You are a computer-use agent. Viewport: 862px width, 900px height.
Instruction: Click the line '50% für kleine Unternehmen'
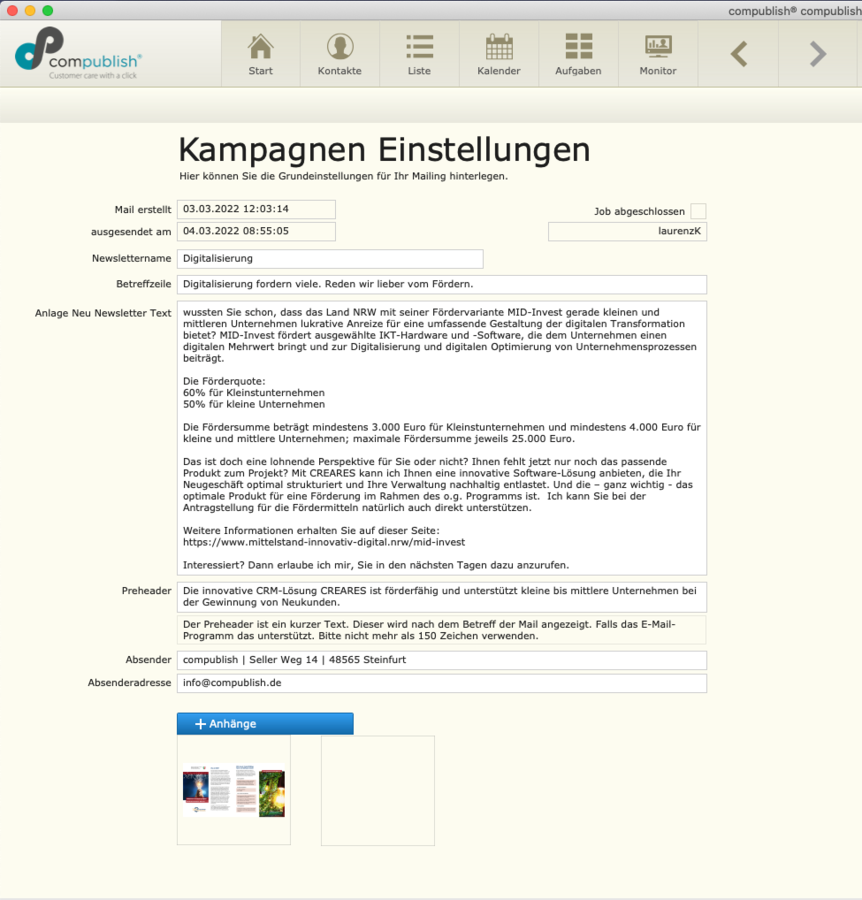(254, 404)
